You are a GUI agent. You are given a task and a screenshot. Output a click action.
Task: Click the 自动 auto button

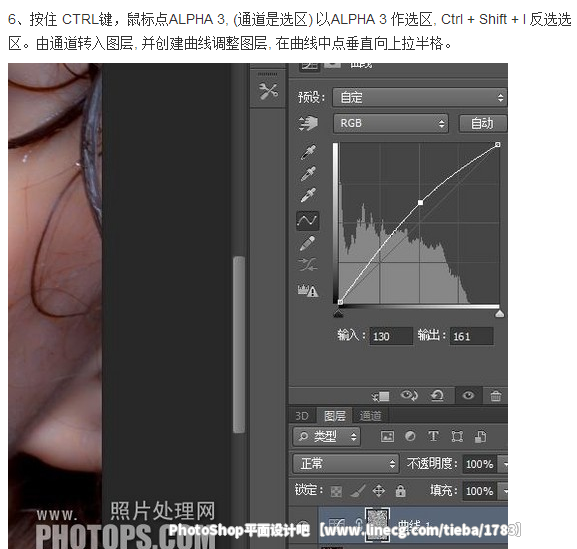pos(482,123)
